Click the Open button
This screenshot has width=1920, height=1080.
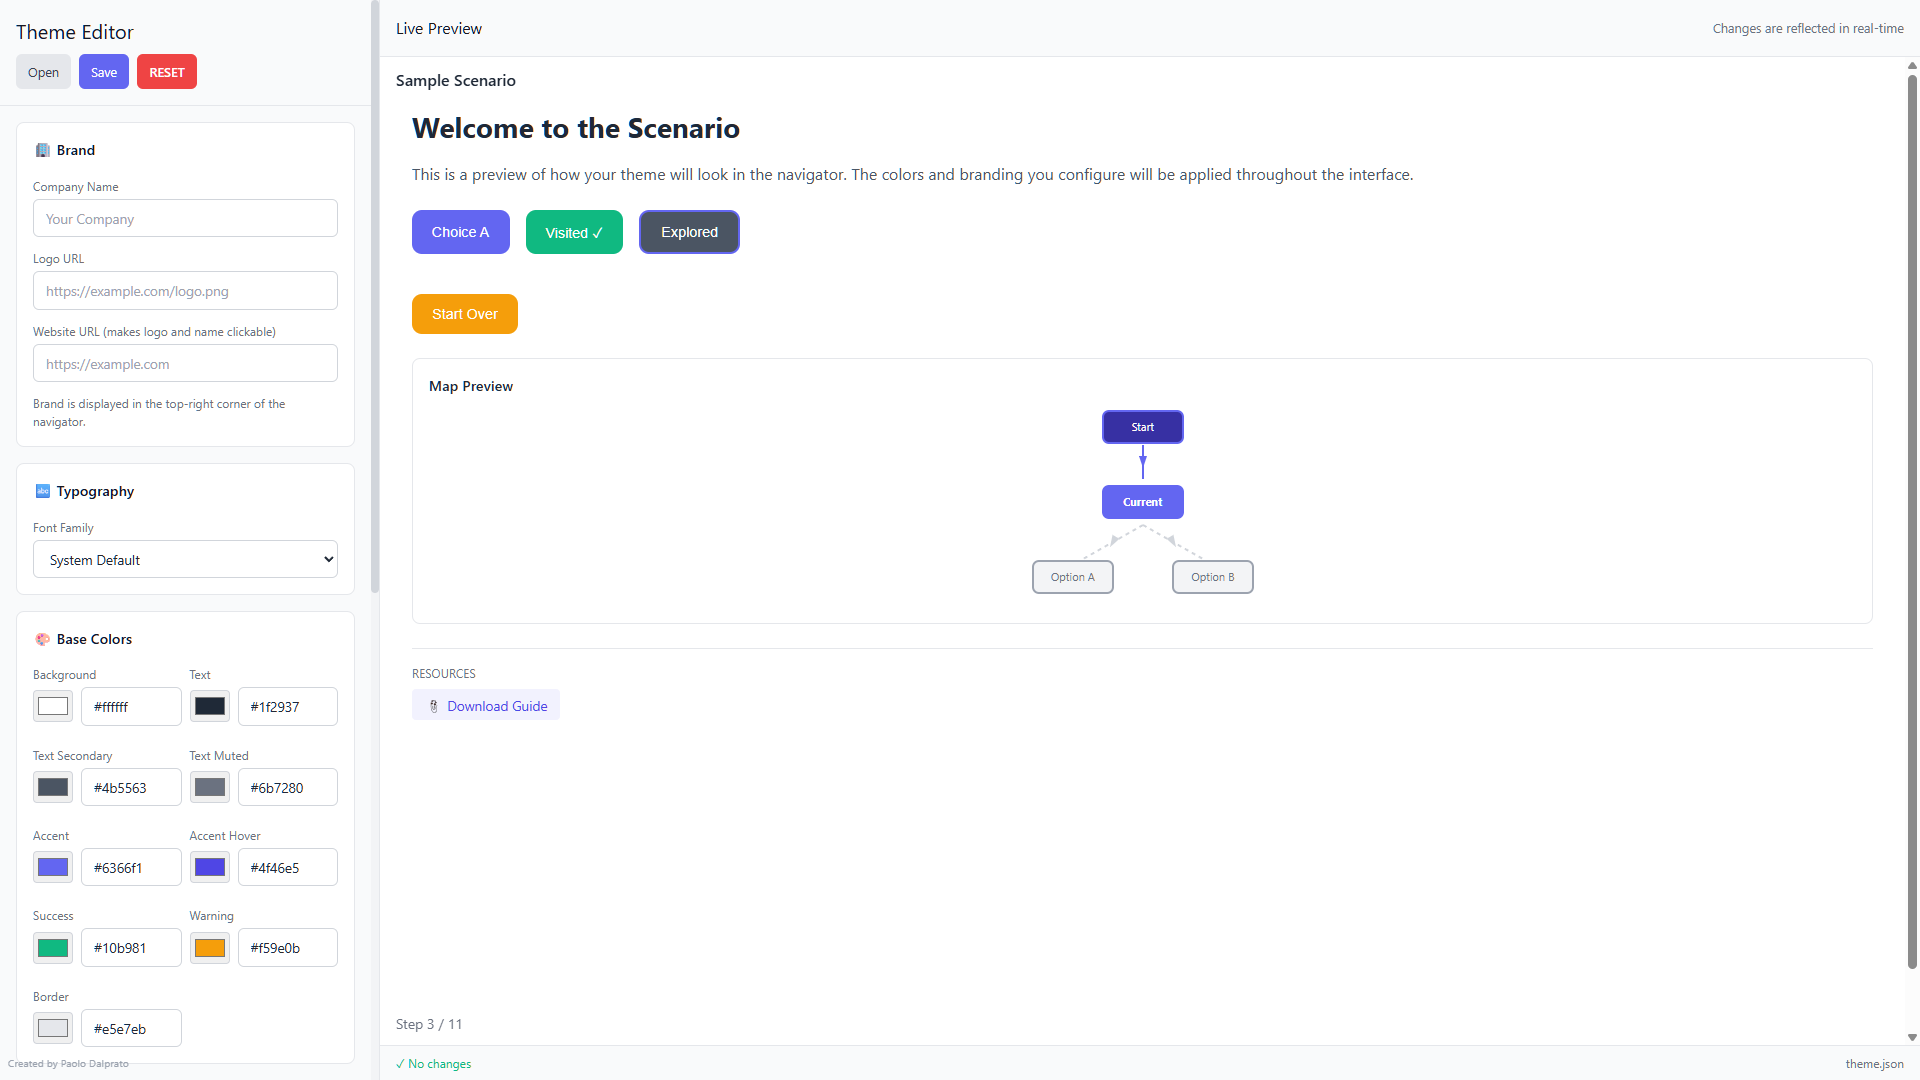(43, 72)
